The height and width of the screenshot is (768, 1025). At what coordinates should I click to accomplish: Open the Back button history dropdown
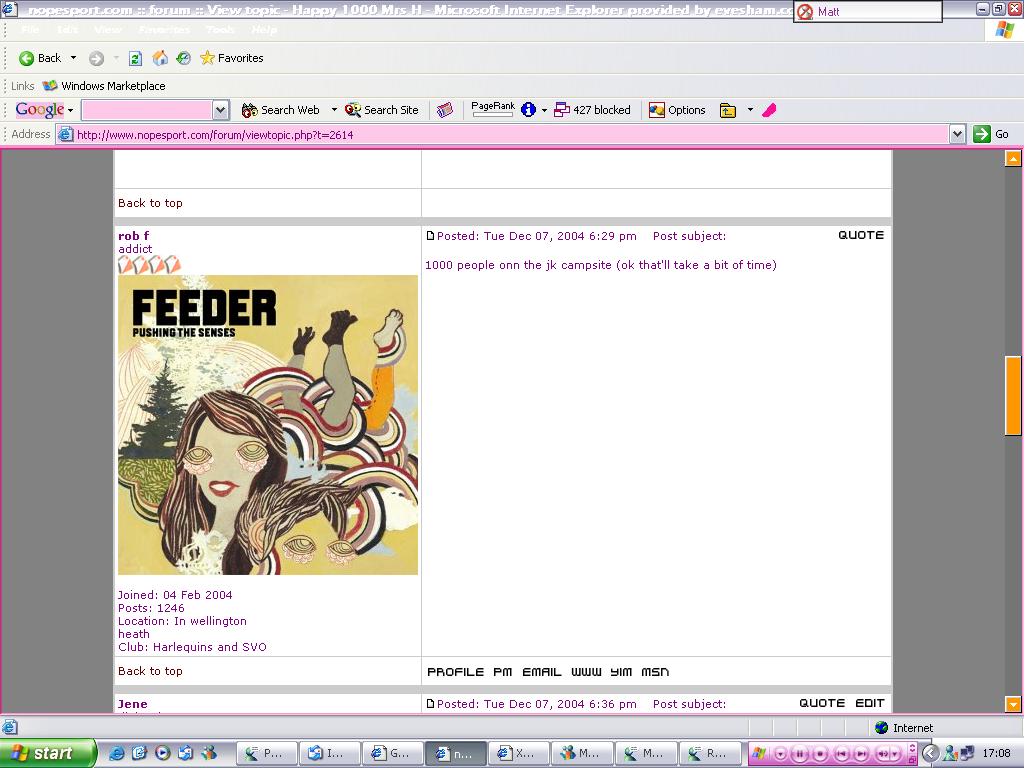pos(73,58)
